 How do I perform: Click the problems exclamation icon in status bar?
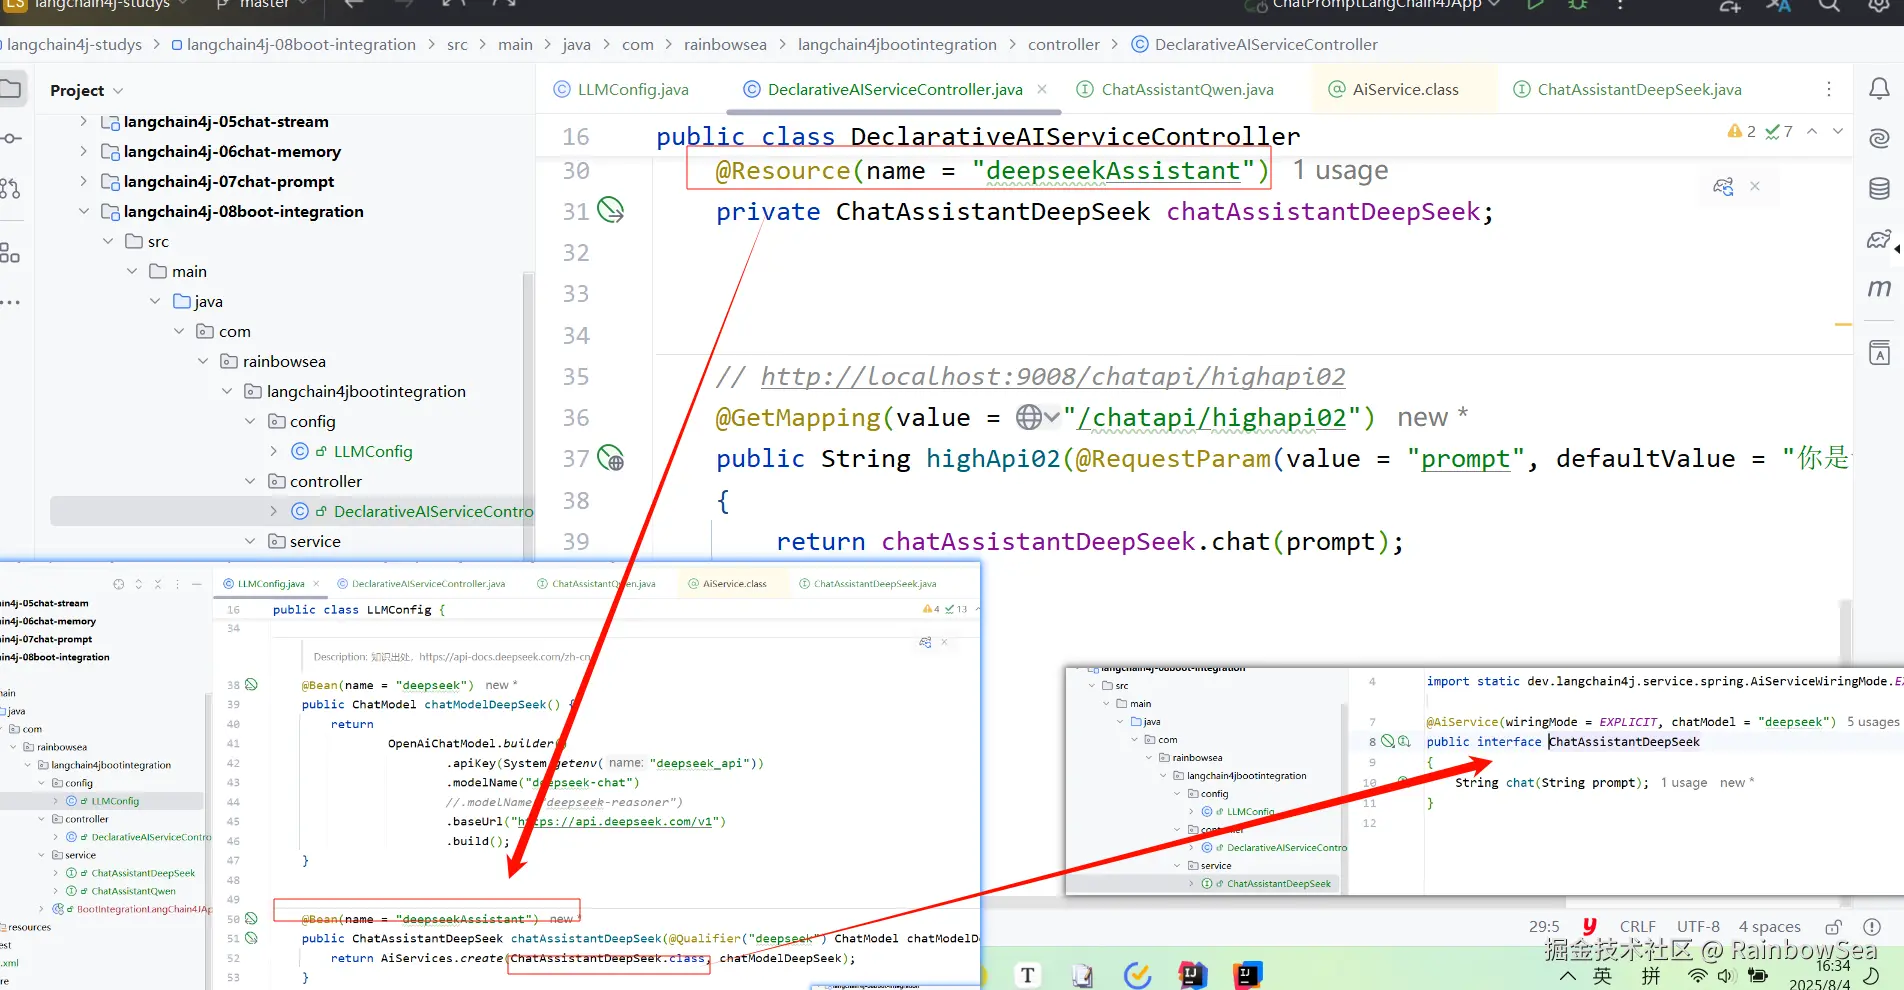tap(1872, 927)
